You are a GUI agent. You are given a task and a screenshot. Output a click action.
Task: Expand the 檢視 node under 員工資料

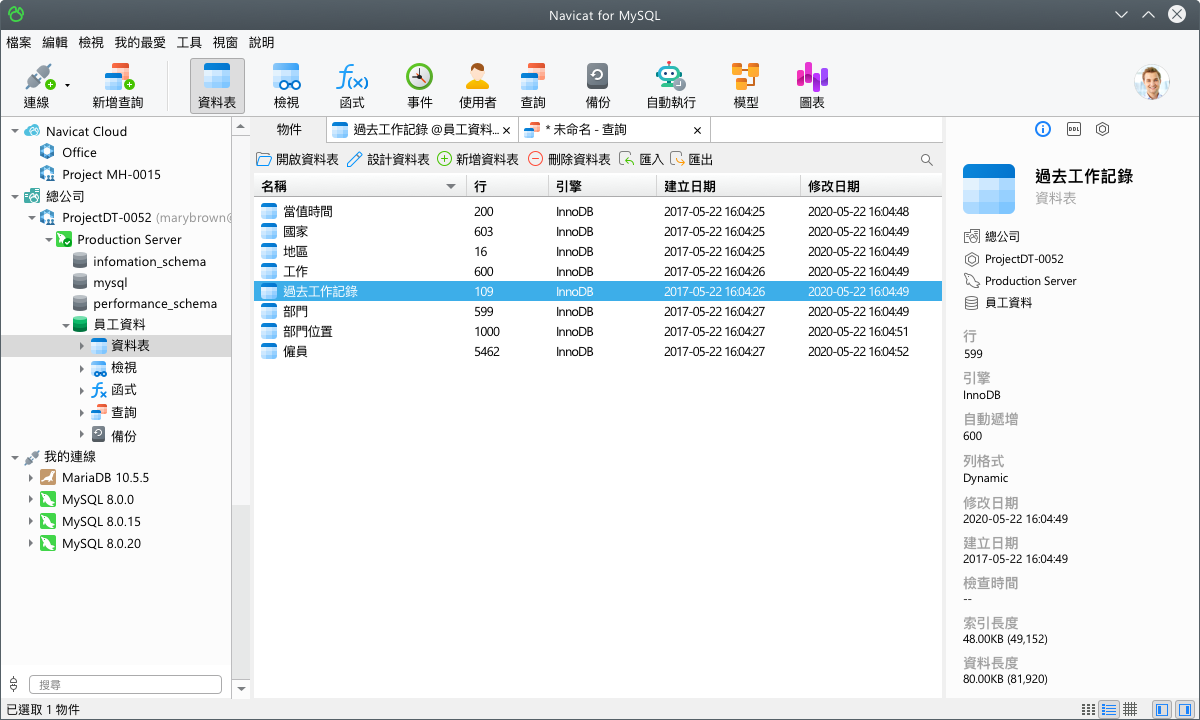click(x=82, y=368)
